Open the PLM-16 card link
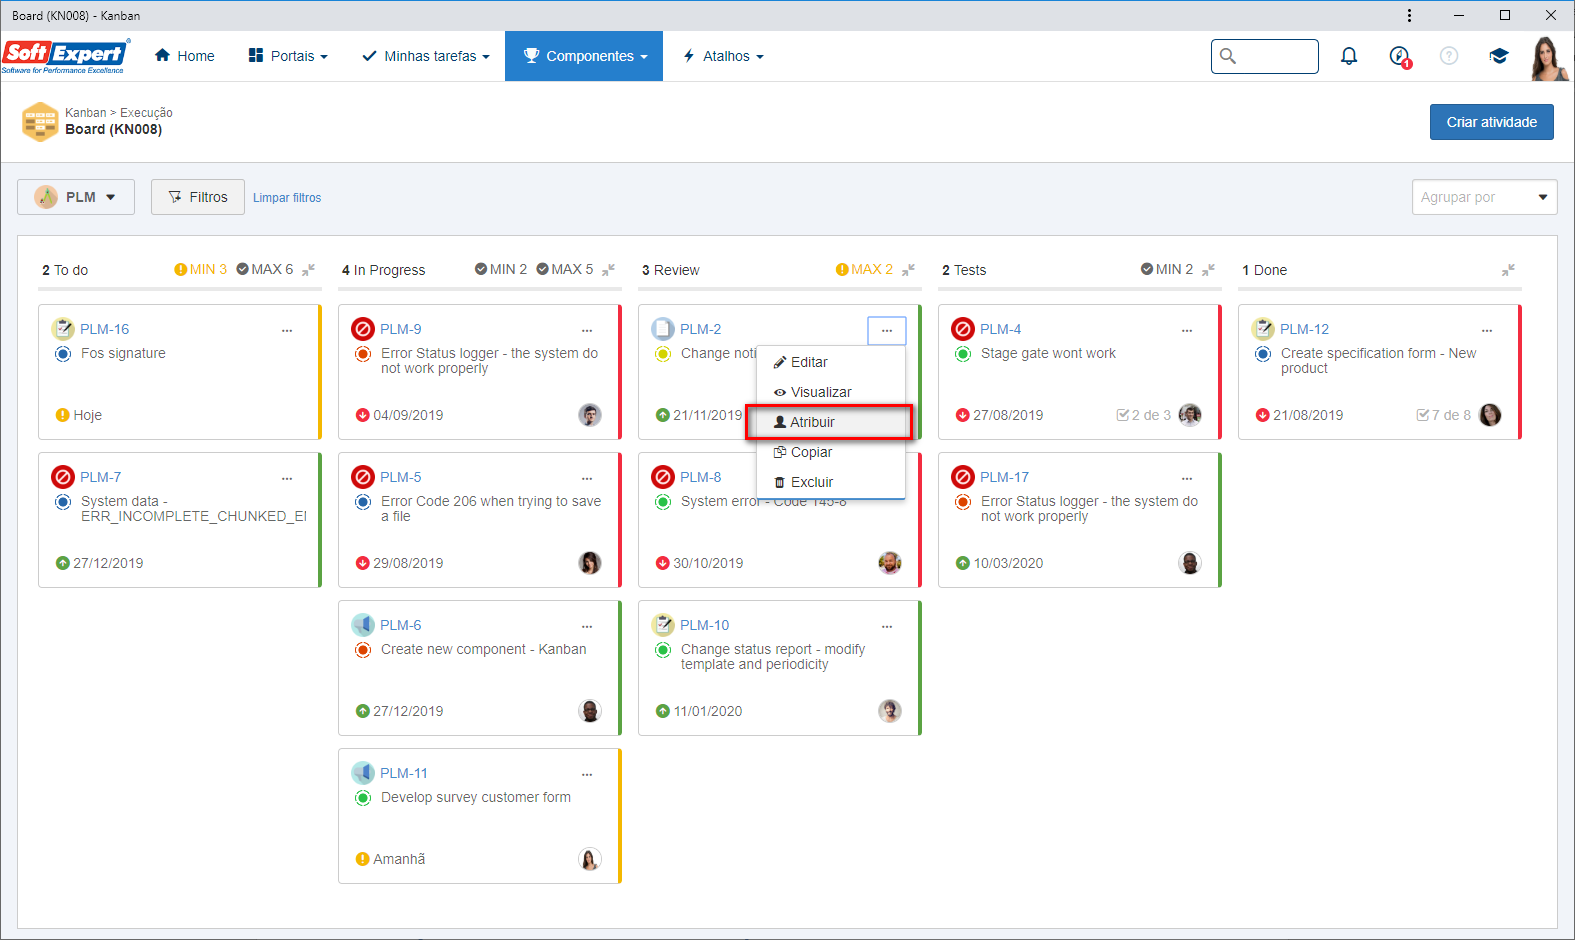Viewport: 1575px width, 940px height. (105, 329)
